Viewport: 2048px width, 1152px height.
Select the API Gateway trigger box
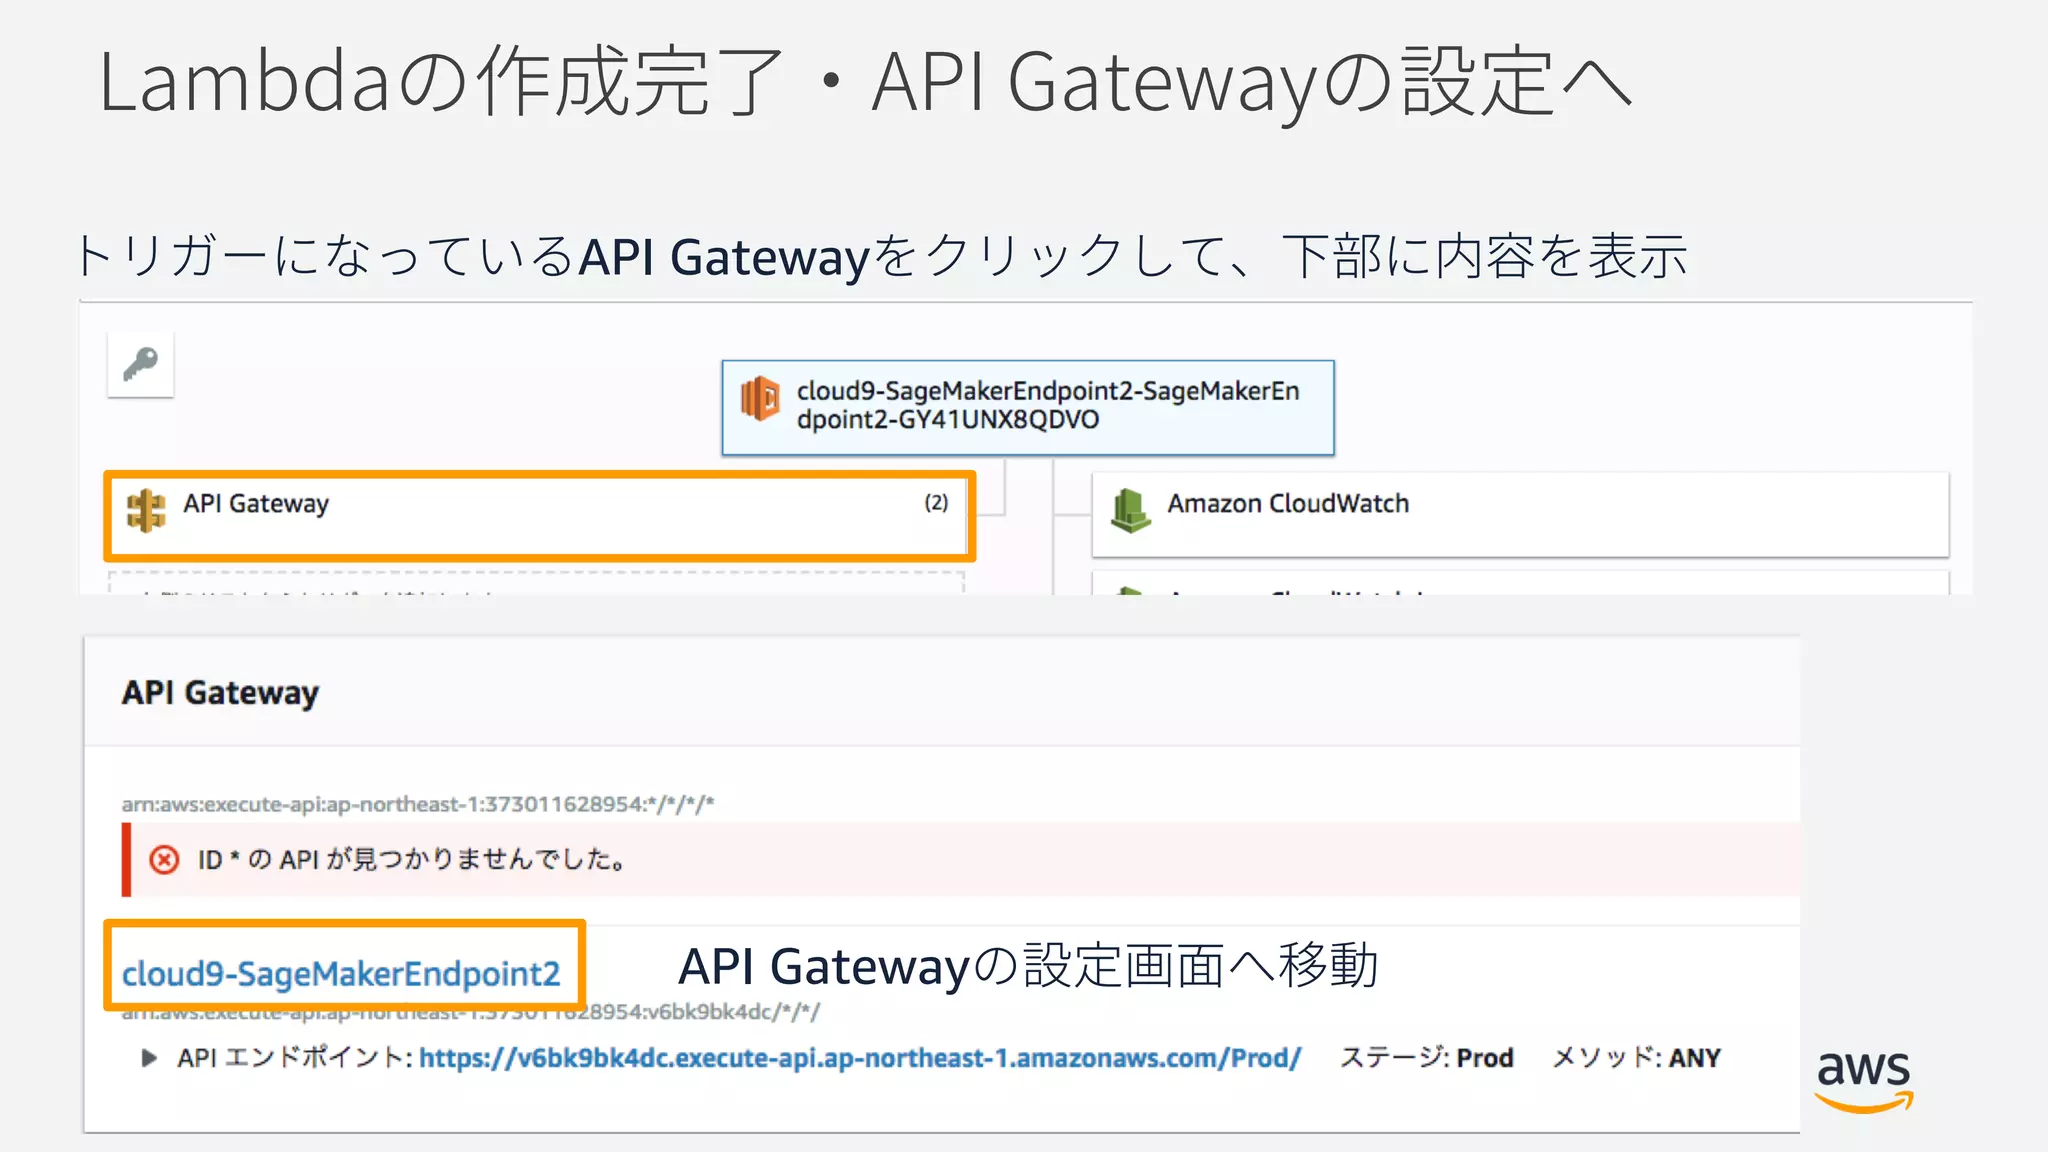[540, 516]
